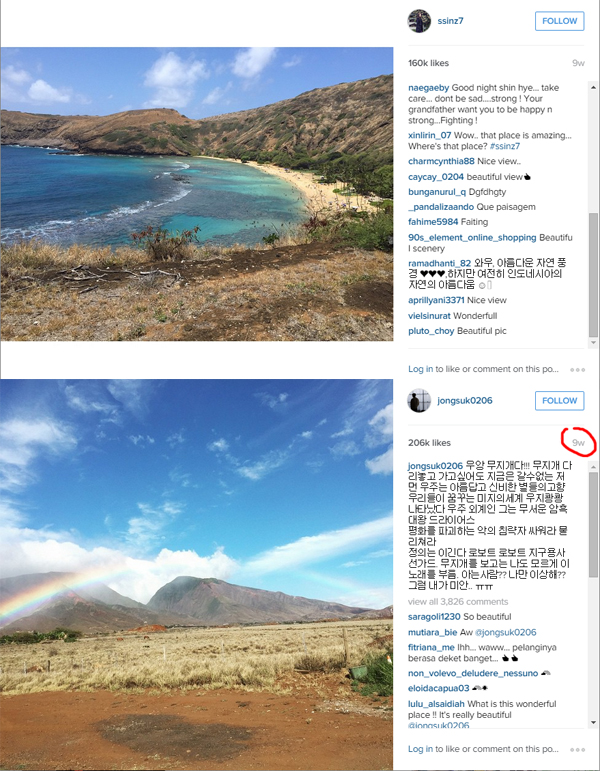Click Log in link under beach post
600x771 pixels.
(420, 369)
